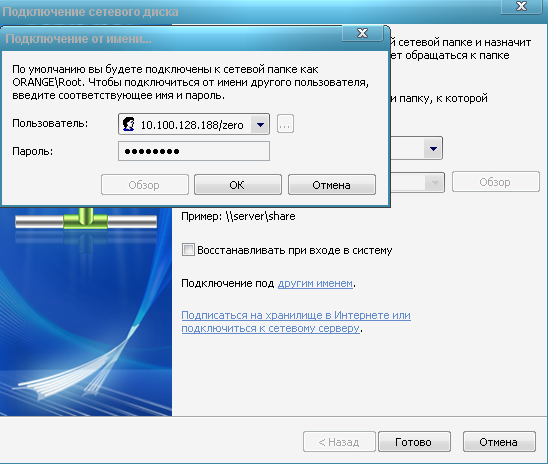Click the user icon in the Пользователь field
Viewport: 548px width, 464px height.
click(x=129, y=124)
